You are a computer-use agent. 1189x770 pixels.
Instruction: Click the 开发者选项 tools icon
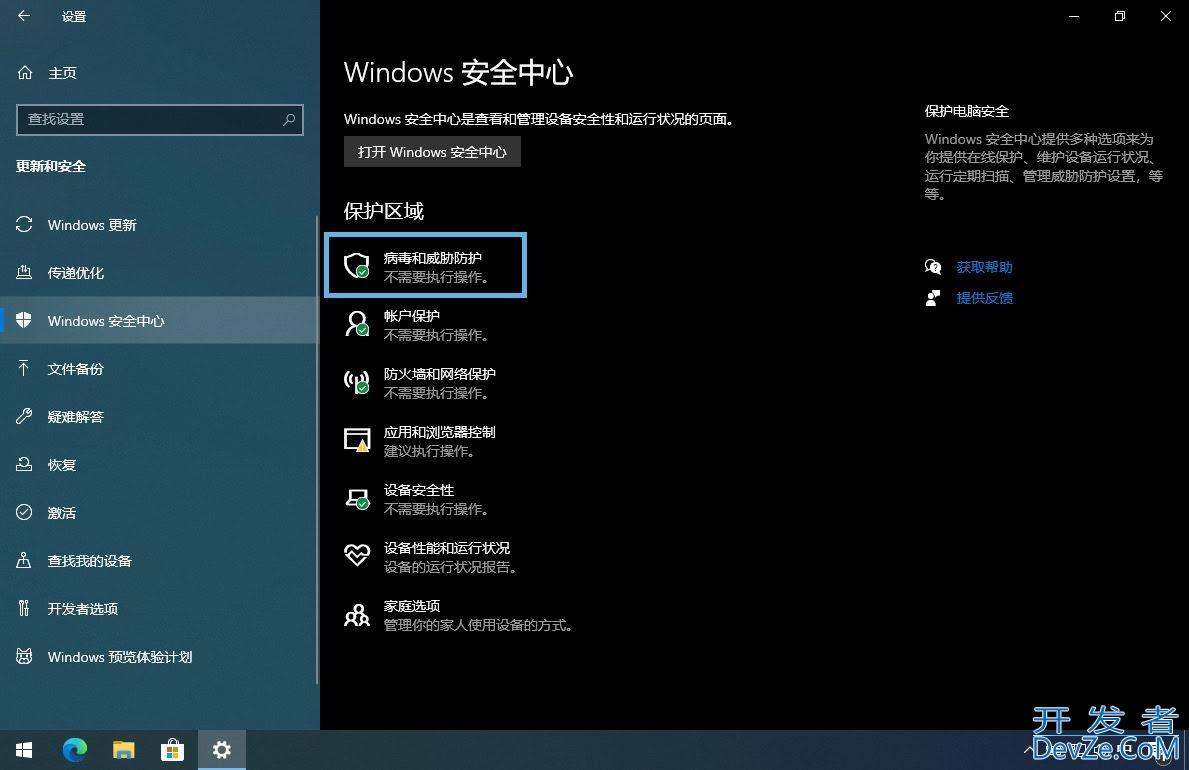coord(24,608)
